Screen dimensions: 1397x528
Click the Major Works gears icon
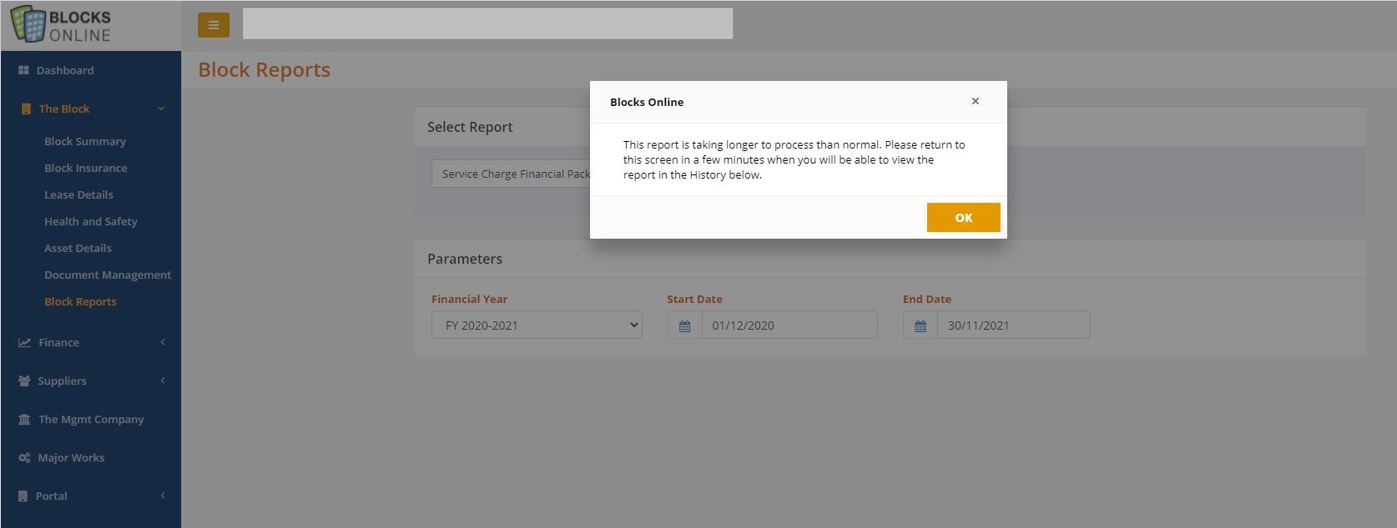pos(25,458)
